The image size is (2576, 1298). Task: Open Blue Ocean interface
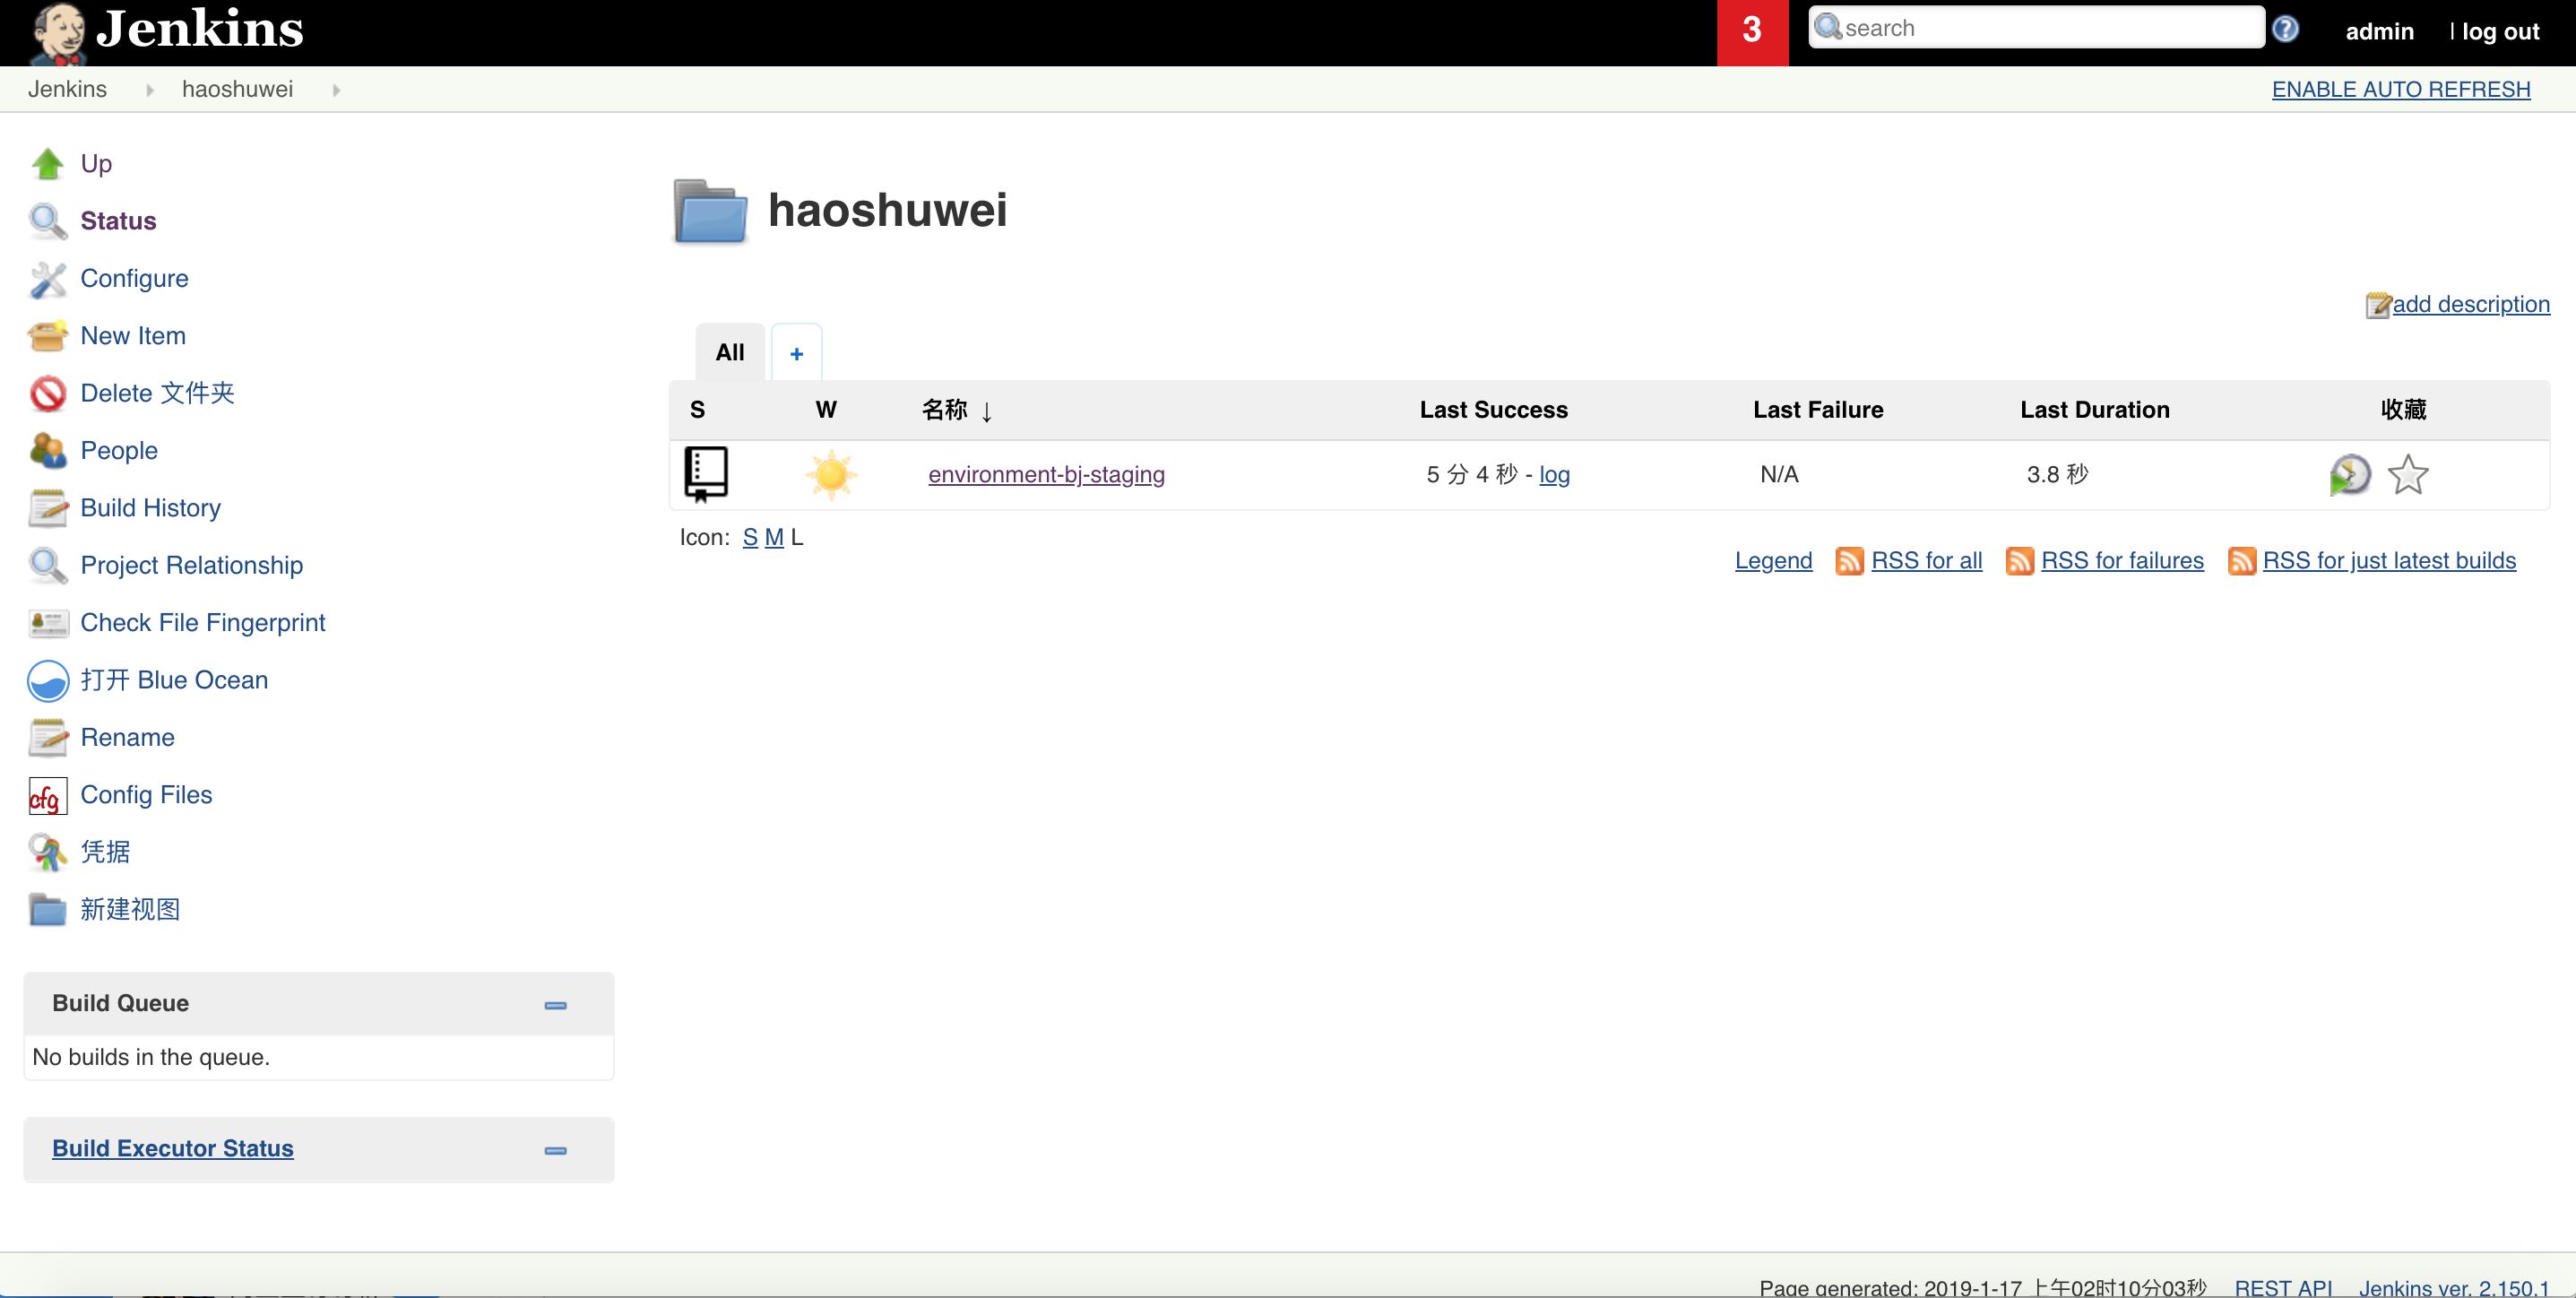[x=176, y=679]
